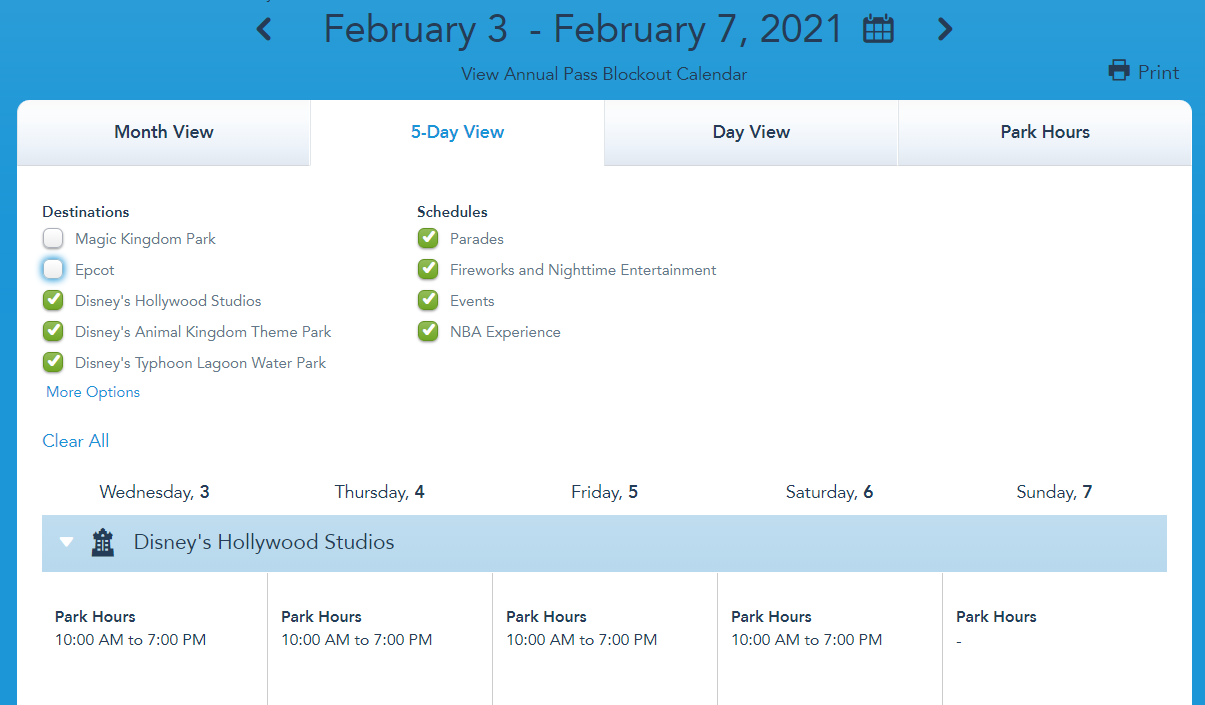Viewport: 1205px width, 705px height.
Task: Check the Epcot destination checkbox
Action: point(53,270)
